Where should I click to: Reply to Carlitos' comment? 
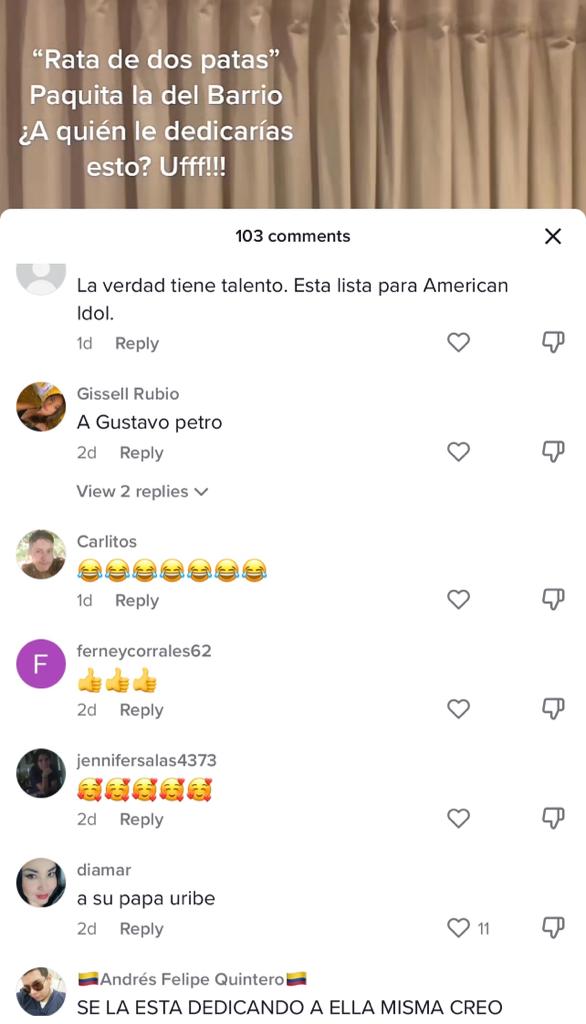tap(137, 600)
